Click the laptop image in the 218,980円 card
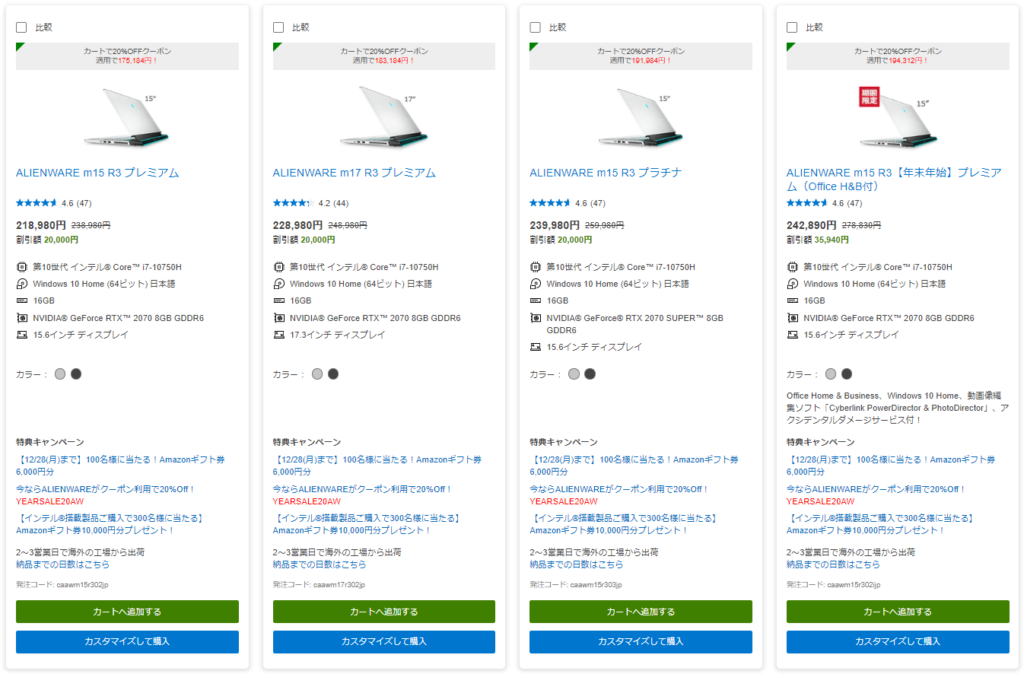 click(127, 117)
